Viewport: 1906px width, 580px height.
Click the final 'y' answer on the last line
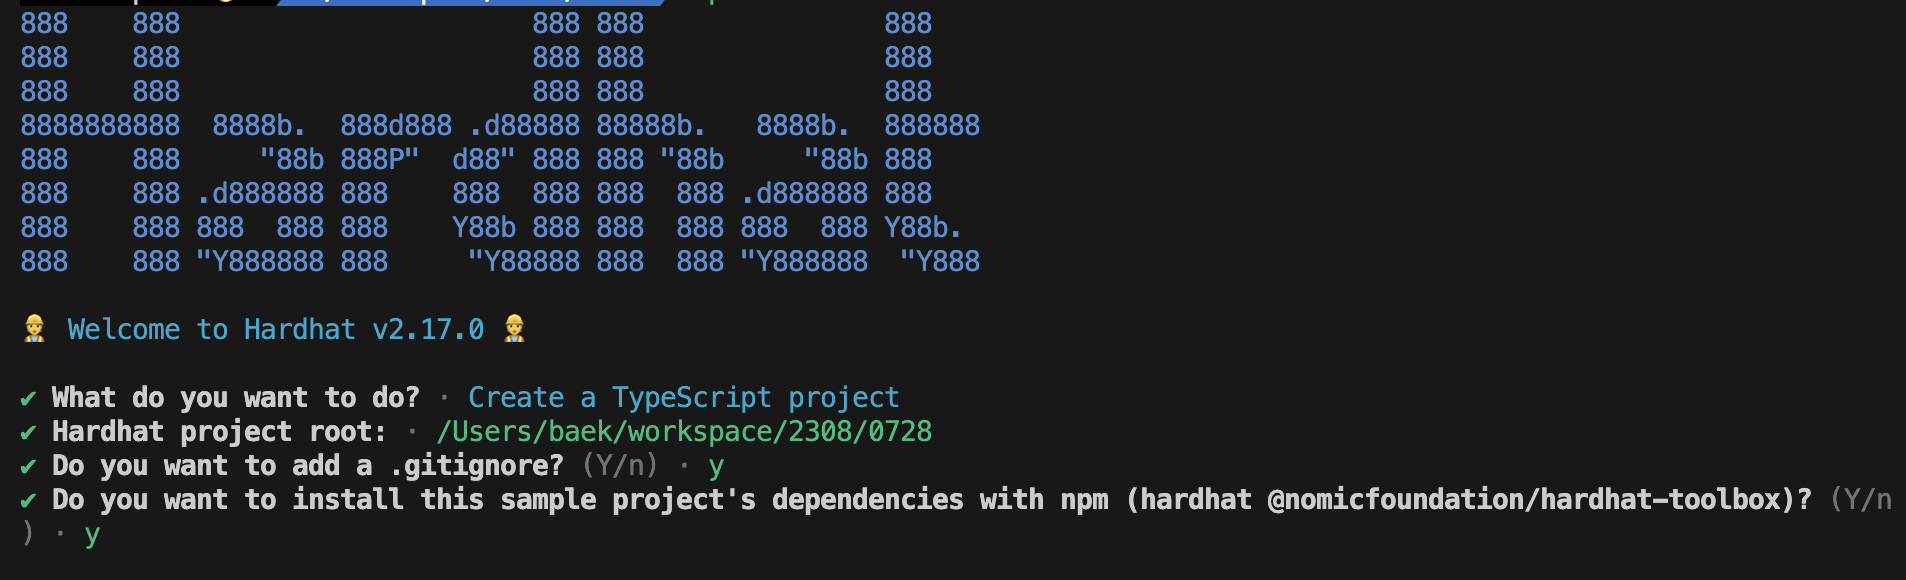92,535
